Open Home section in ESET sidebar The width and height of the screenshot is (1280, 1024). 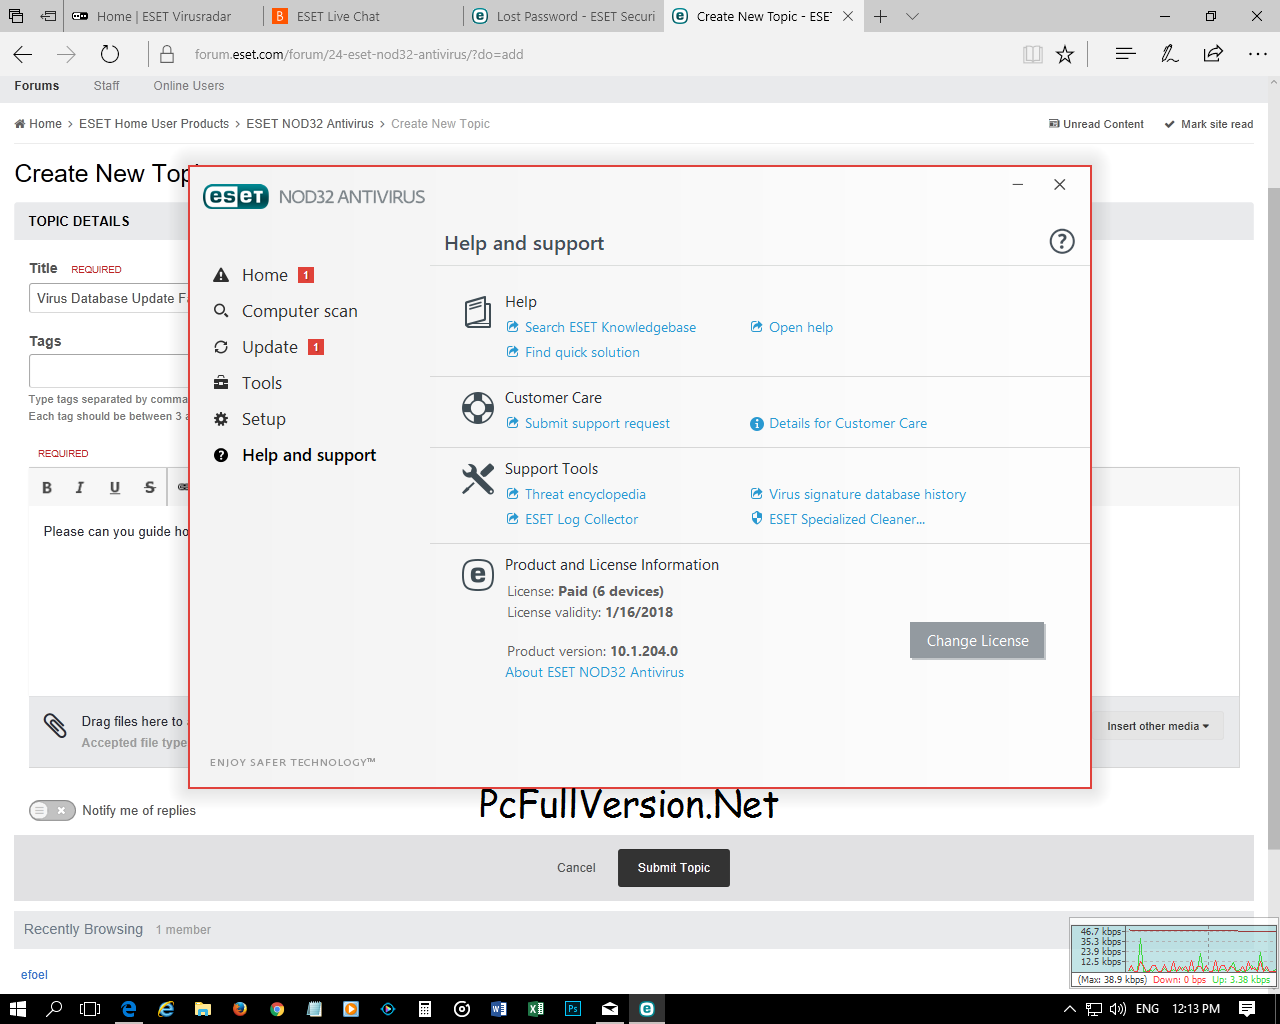(x=265, y=275)
